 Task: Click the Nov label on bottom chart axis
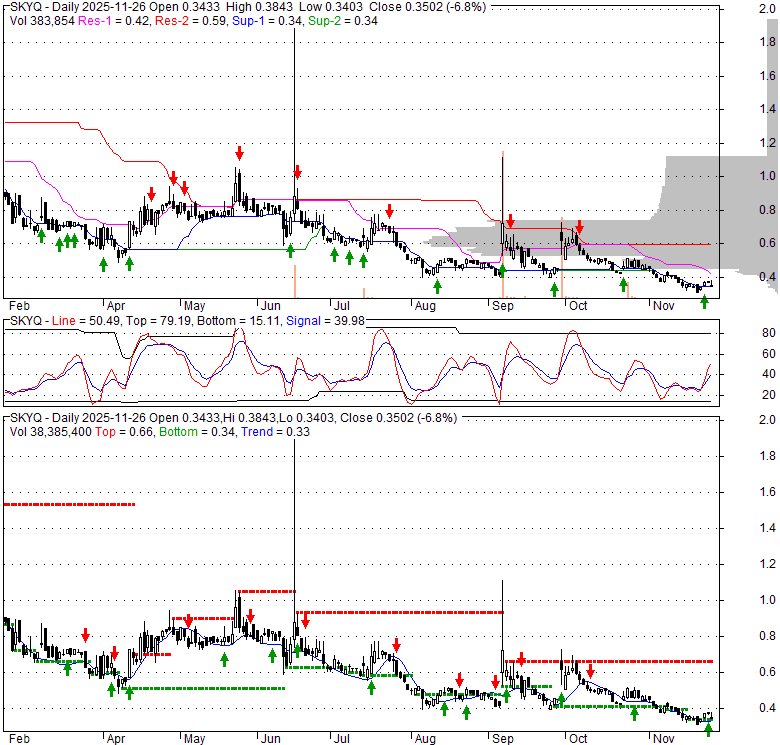point(663,739)
